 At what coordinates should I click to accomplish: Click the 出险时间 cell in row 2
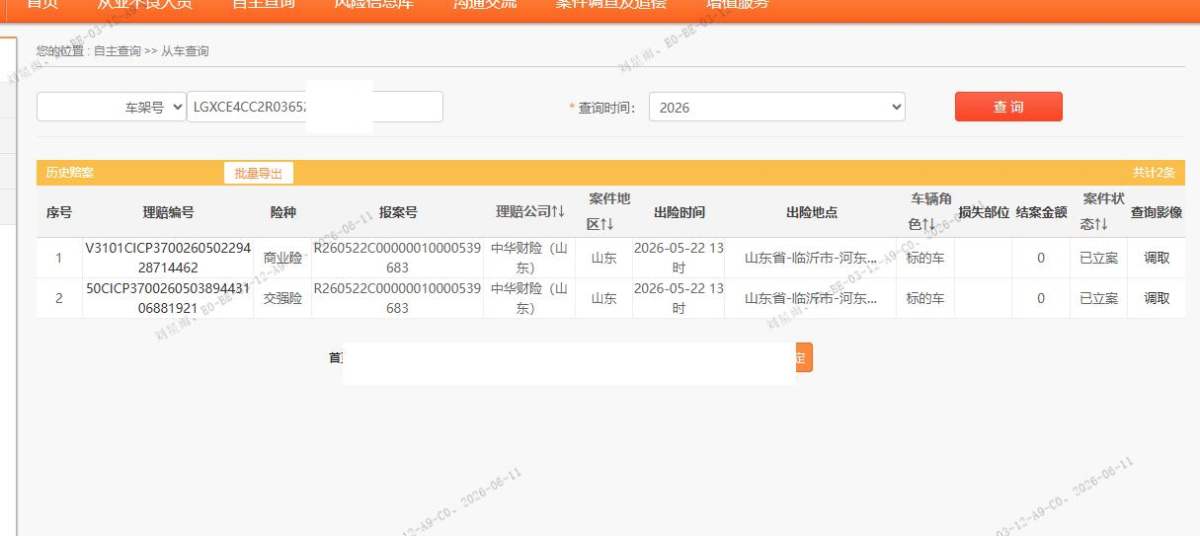pyautogui.click(x=679, y=298)
